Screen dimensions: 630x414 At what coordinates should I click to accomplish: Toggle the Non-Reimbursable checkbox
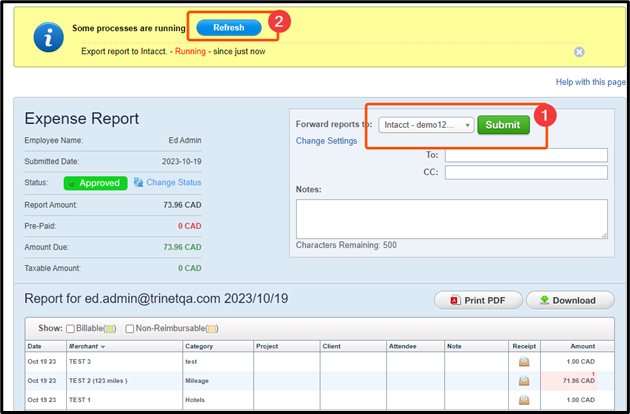coord(131,328)
